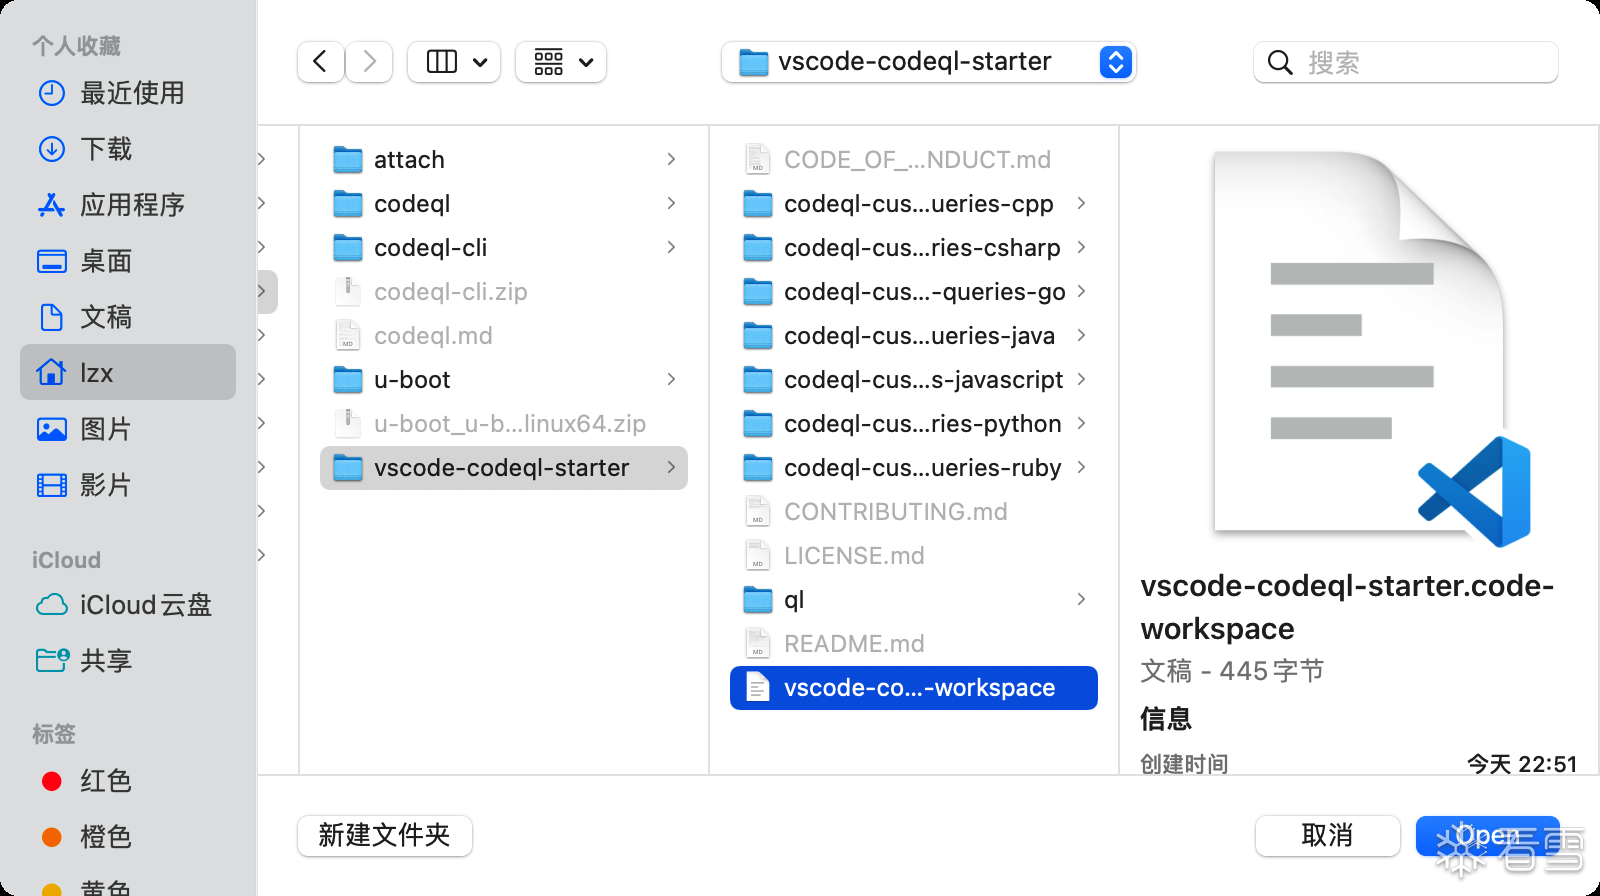Open Movies in the sidebar
The width and height of the screenshot is (1600, 896).
[105, 485]
